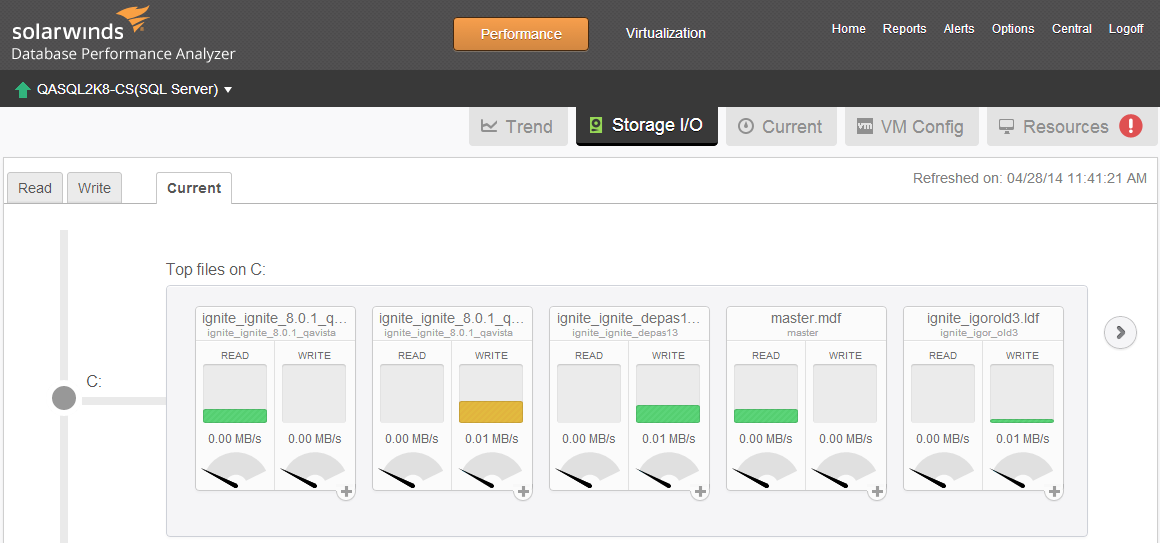
Task: Click ignite_depas13 WRITE gauge dial
Action: [668, 471]
